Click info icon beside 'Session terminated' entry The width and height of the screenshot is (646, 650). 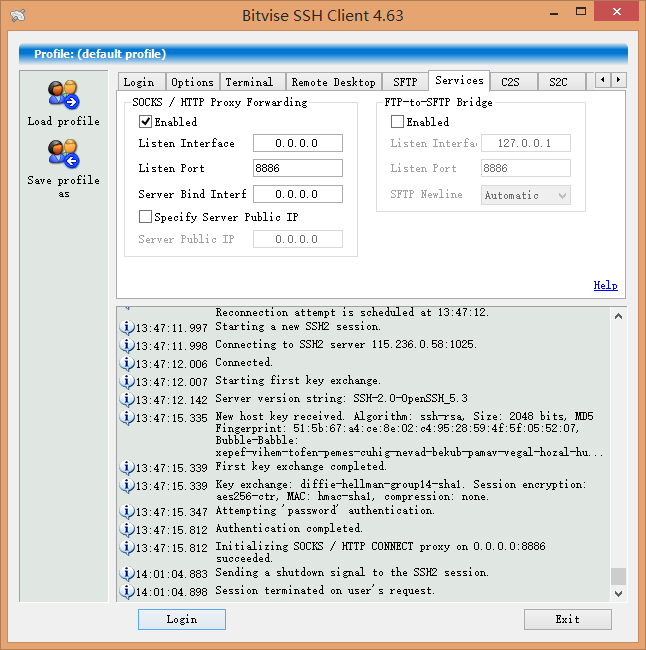pos(127,591)
